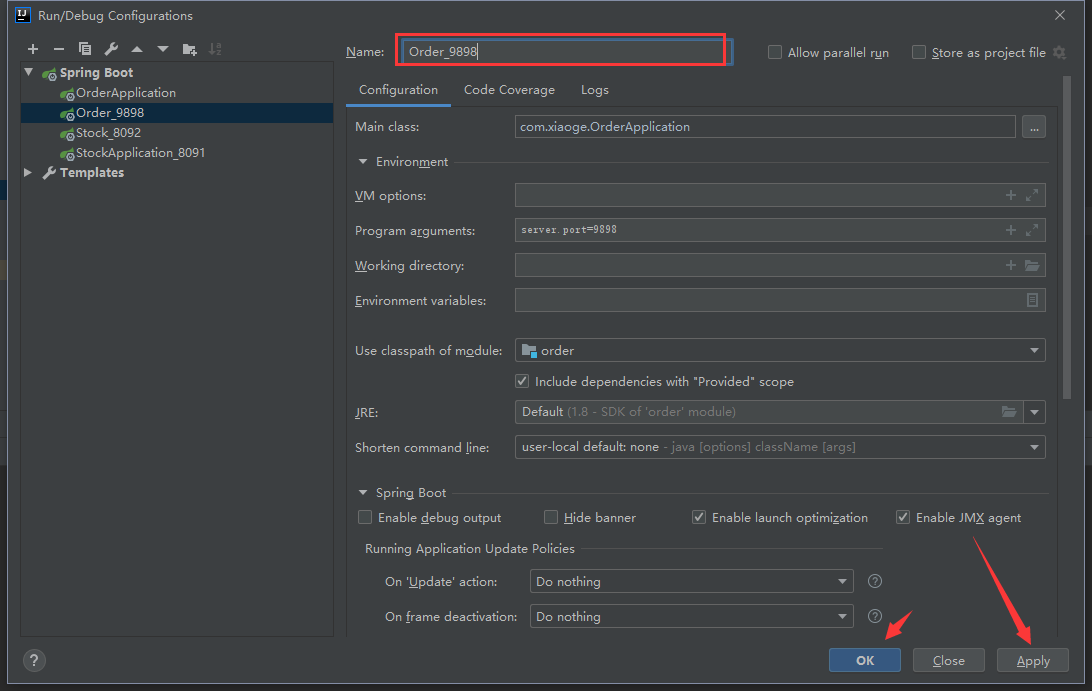Copy the selected configuration

pos(85,49)
